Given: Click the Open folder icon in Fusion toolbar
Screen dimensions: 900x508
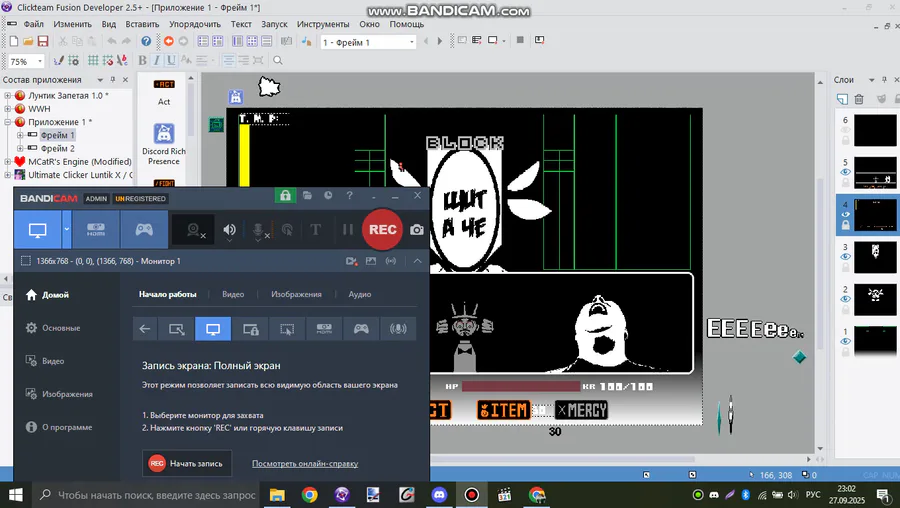Looking at the screenshot, I should pyautogui.click(x=28, y=41).
